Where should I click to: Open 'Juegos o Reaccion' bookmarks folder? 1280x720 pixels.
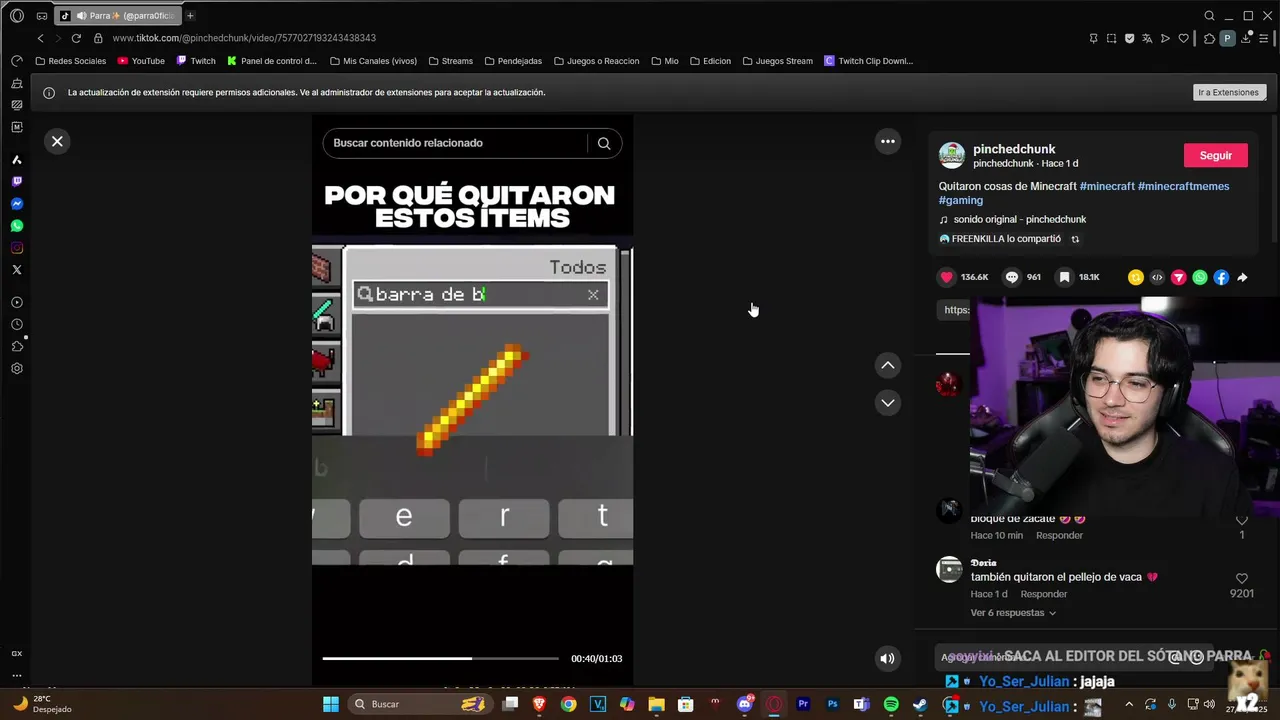[596, 61]
